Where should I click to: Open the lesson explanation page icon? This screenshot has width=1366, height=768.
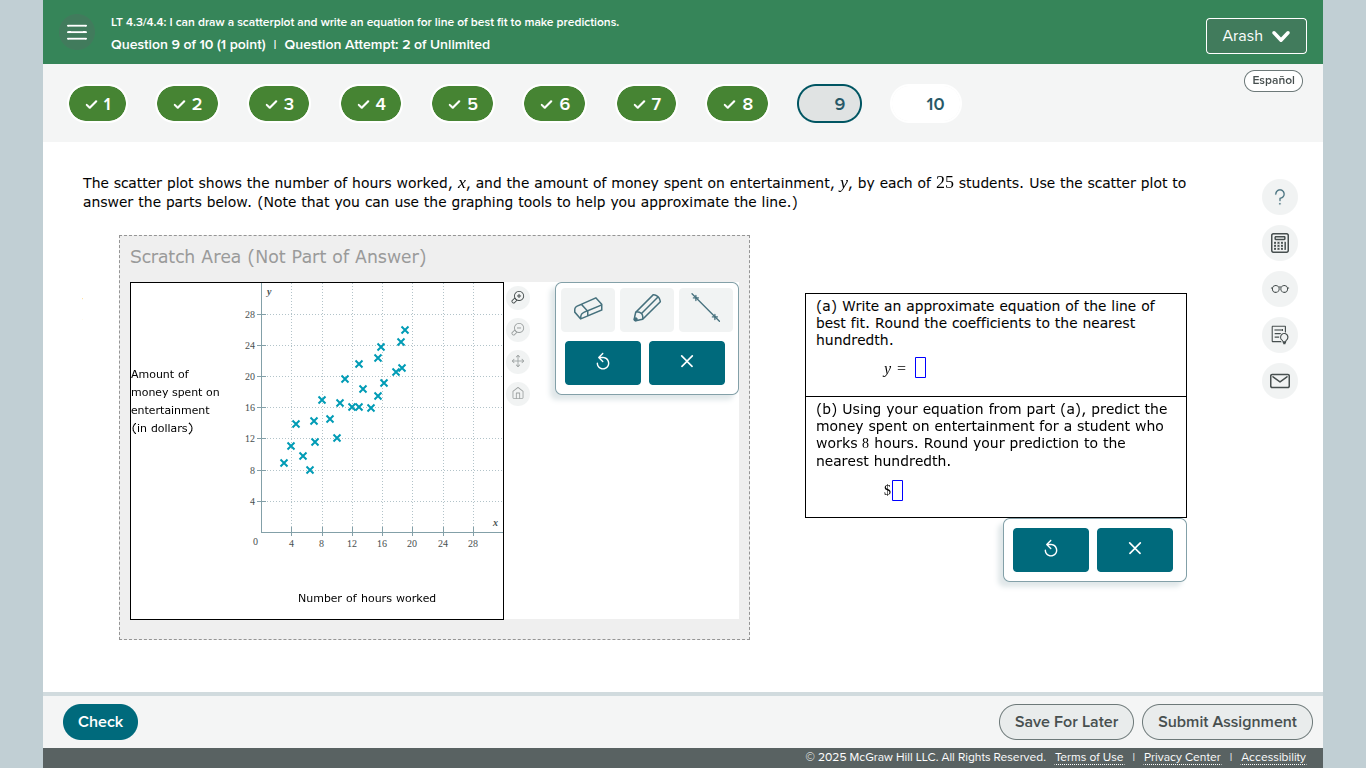point(1280,335)
